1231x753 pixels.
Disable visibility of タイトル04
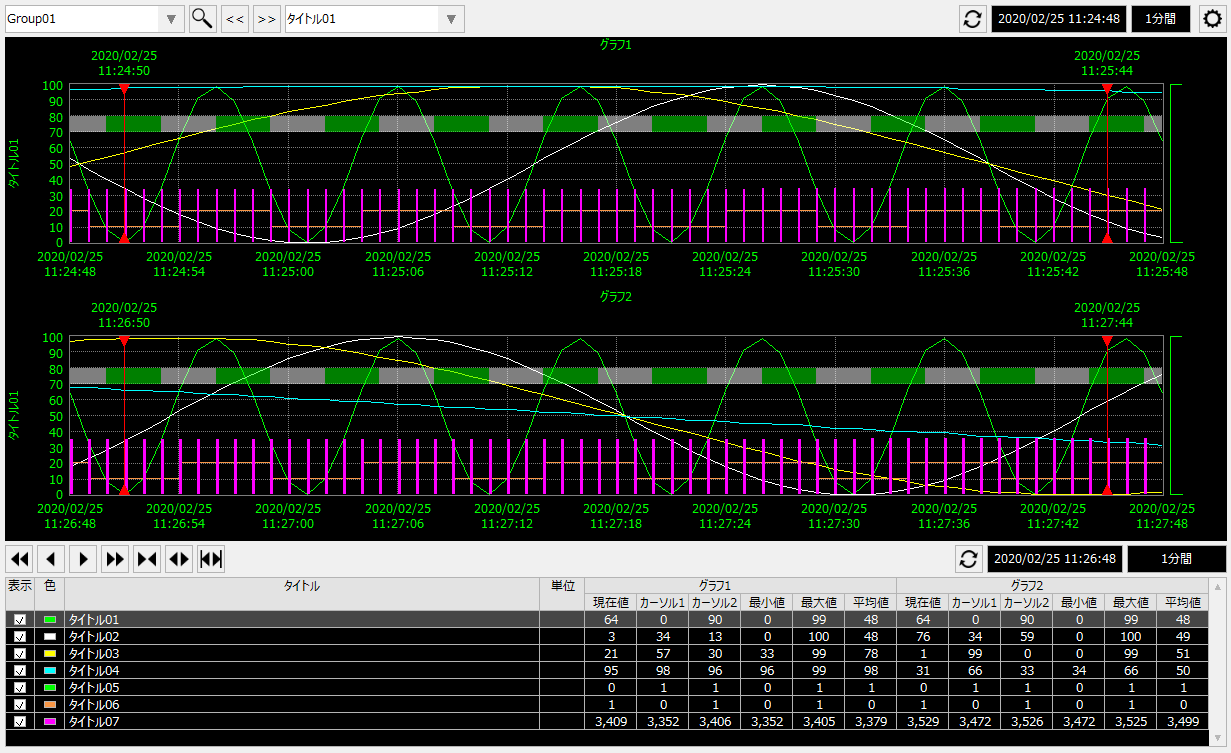21,670
